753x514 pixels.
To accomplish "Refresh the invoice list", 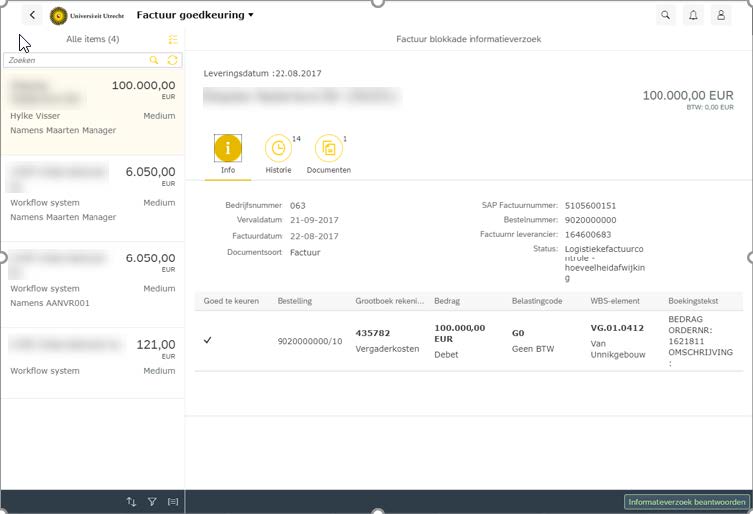I will [x=173, y=60].
